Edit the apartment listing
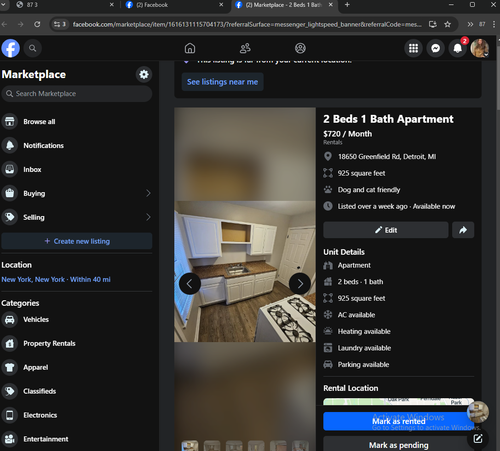The height and width of the screenshot is (451, 500). pos(386,230)
